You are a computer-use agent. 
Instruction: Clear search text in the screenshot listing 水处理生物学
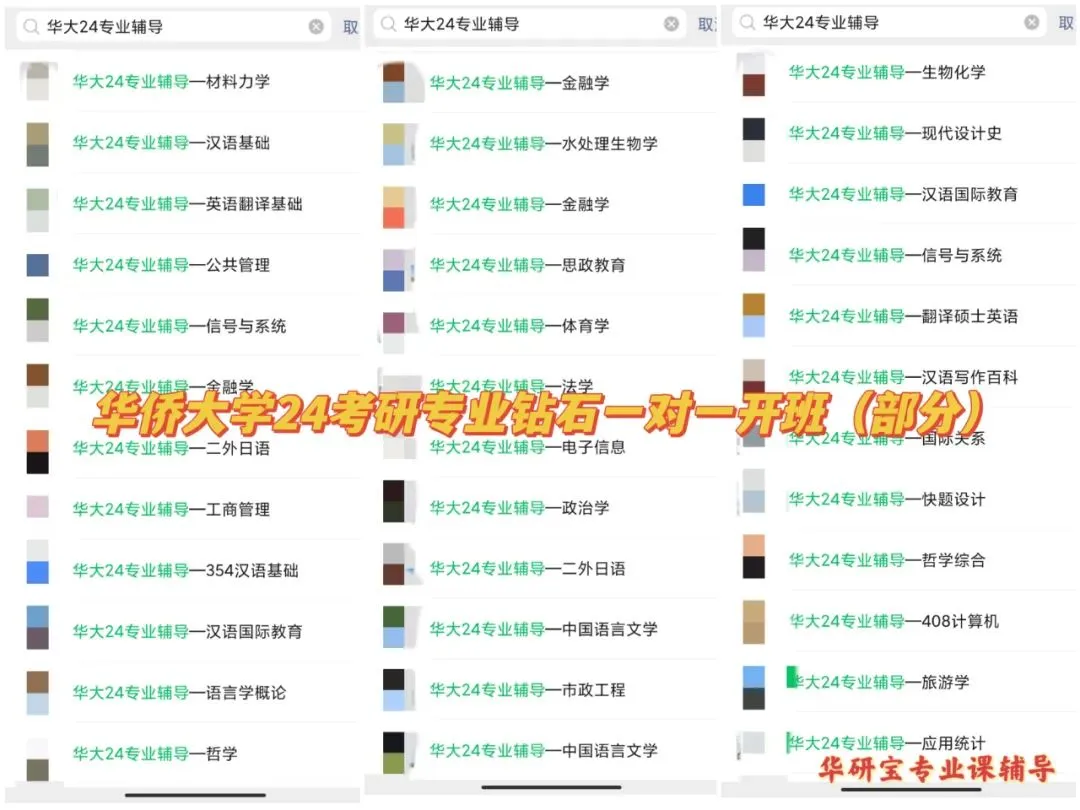[x=672, y=24]
